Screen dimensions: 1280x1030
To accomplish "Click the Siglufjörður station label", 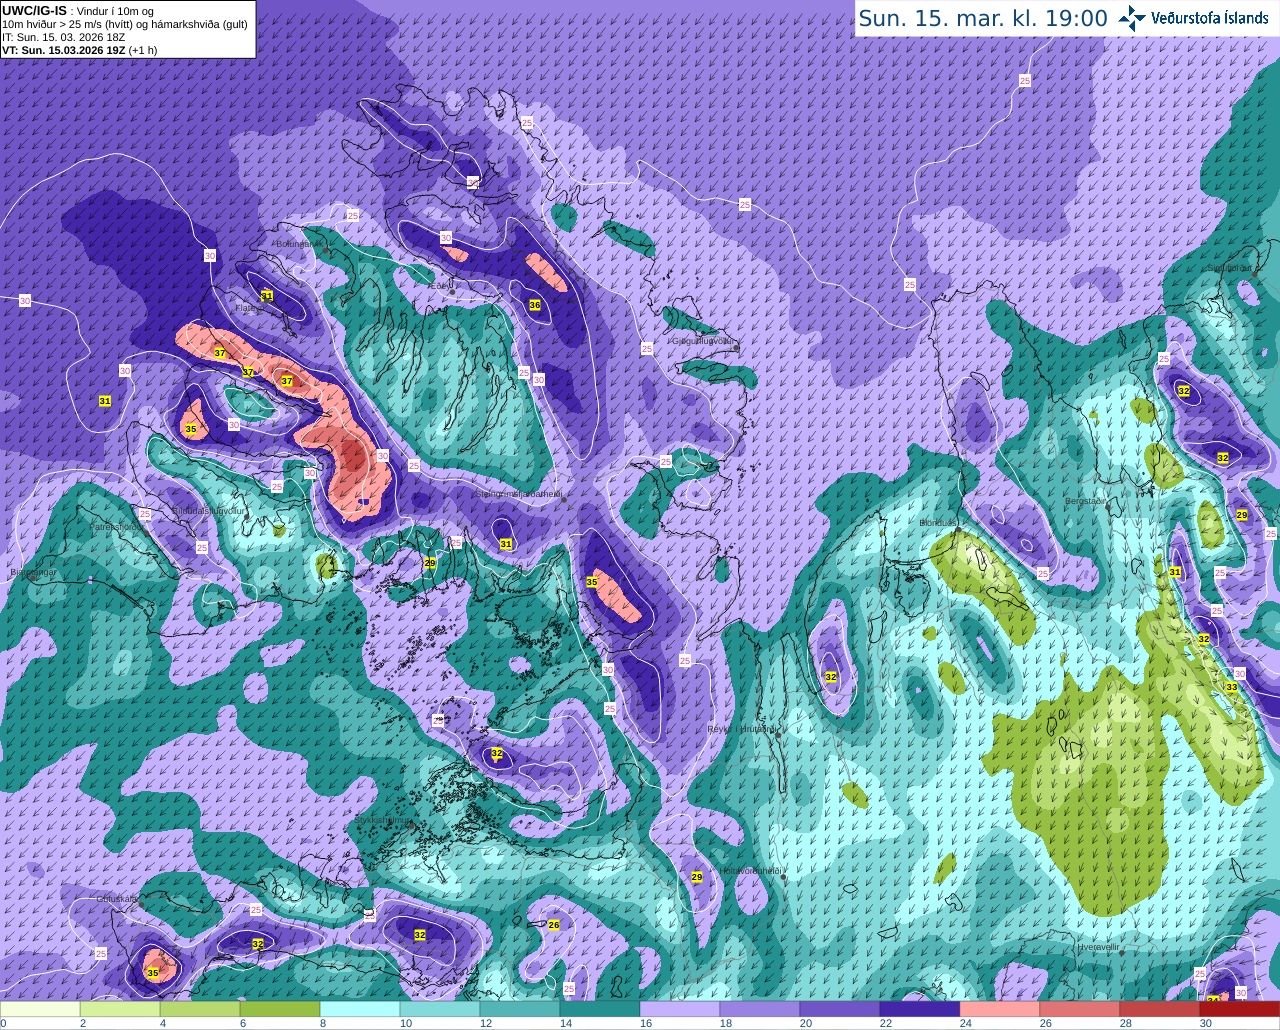I will tap(1230, 268).
